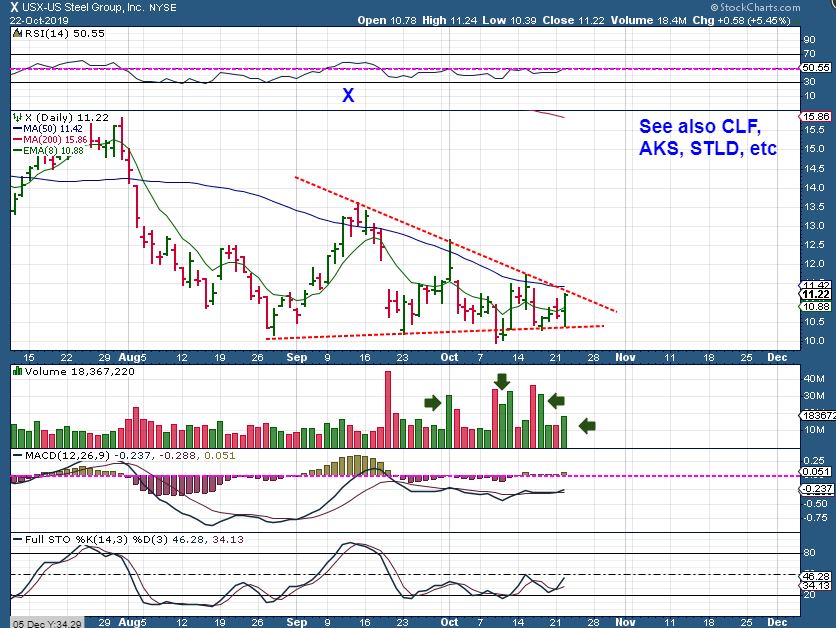Click the green down arrow above volume bars
Image resolution: width=836 pixels, height=628 pixels.
pos(502,381)
